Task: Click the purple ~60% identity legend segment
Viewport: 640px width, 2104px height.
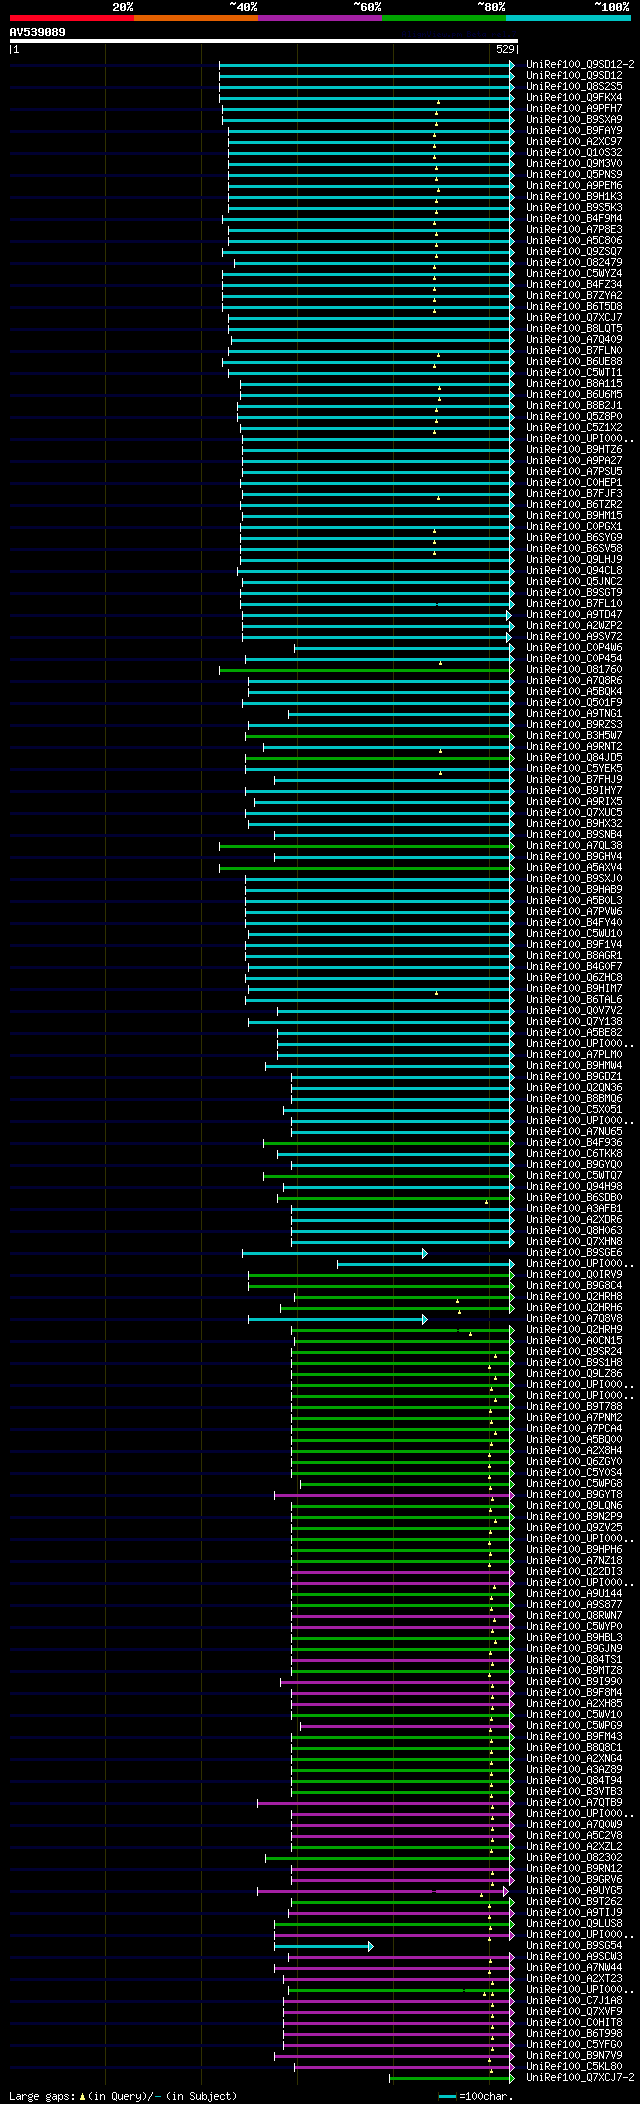Action: [x=320, y=18]
